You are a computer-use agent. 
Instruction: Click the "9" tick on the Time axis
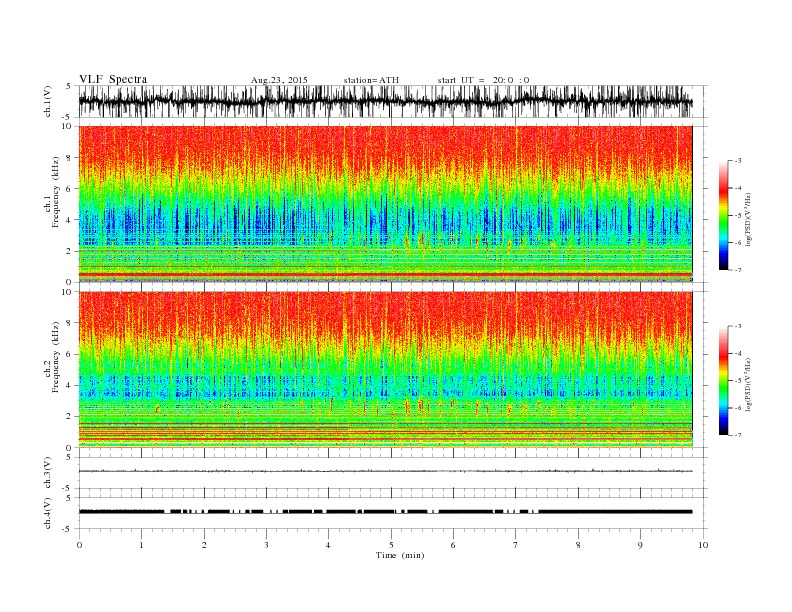pos(640,545)
